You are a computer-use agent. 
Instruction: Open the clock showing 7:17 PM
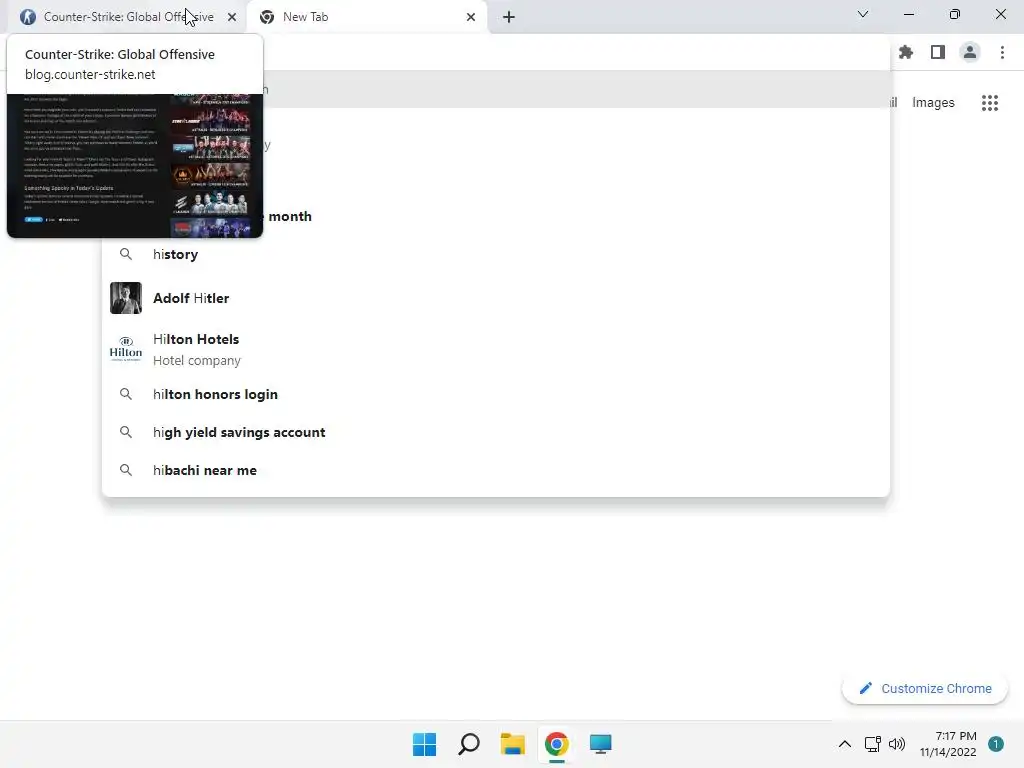pyautogui.click(x=948, y=744)
